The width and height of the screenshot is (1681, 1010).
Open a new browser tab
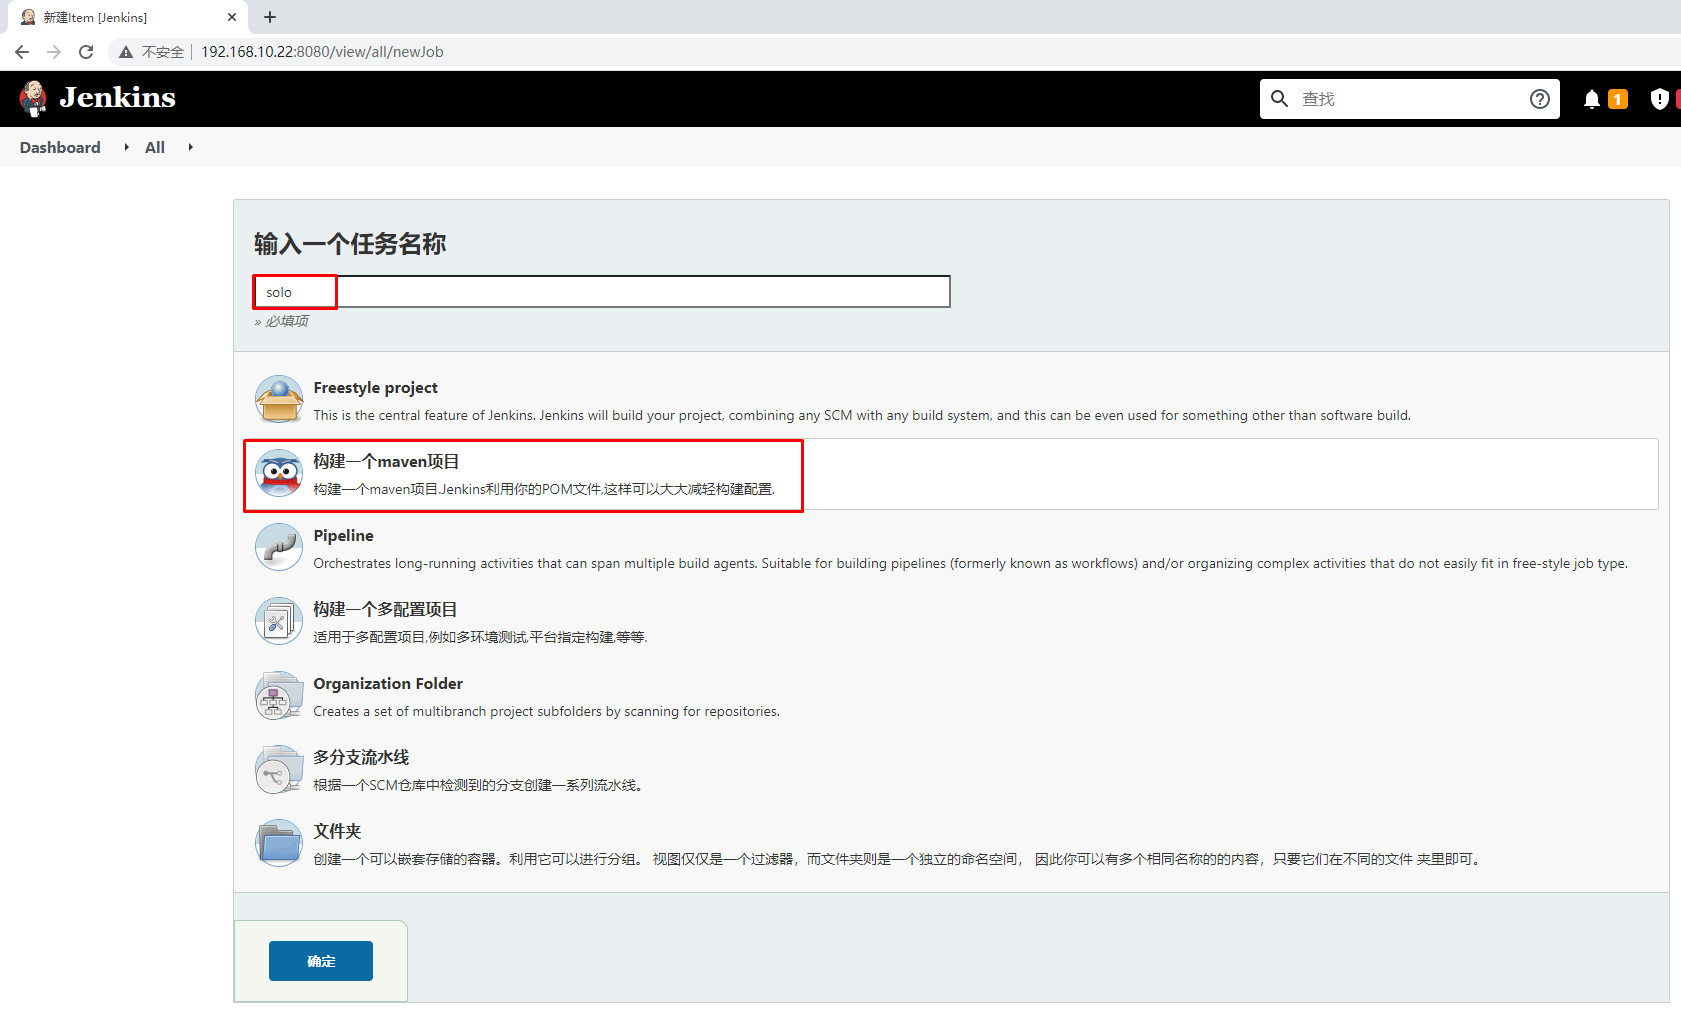(x=270, y=17)
